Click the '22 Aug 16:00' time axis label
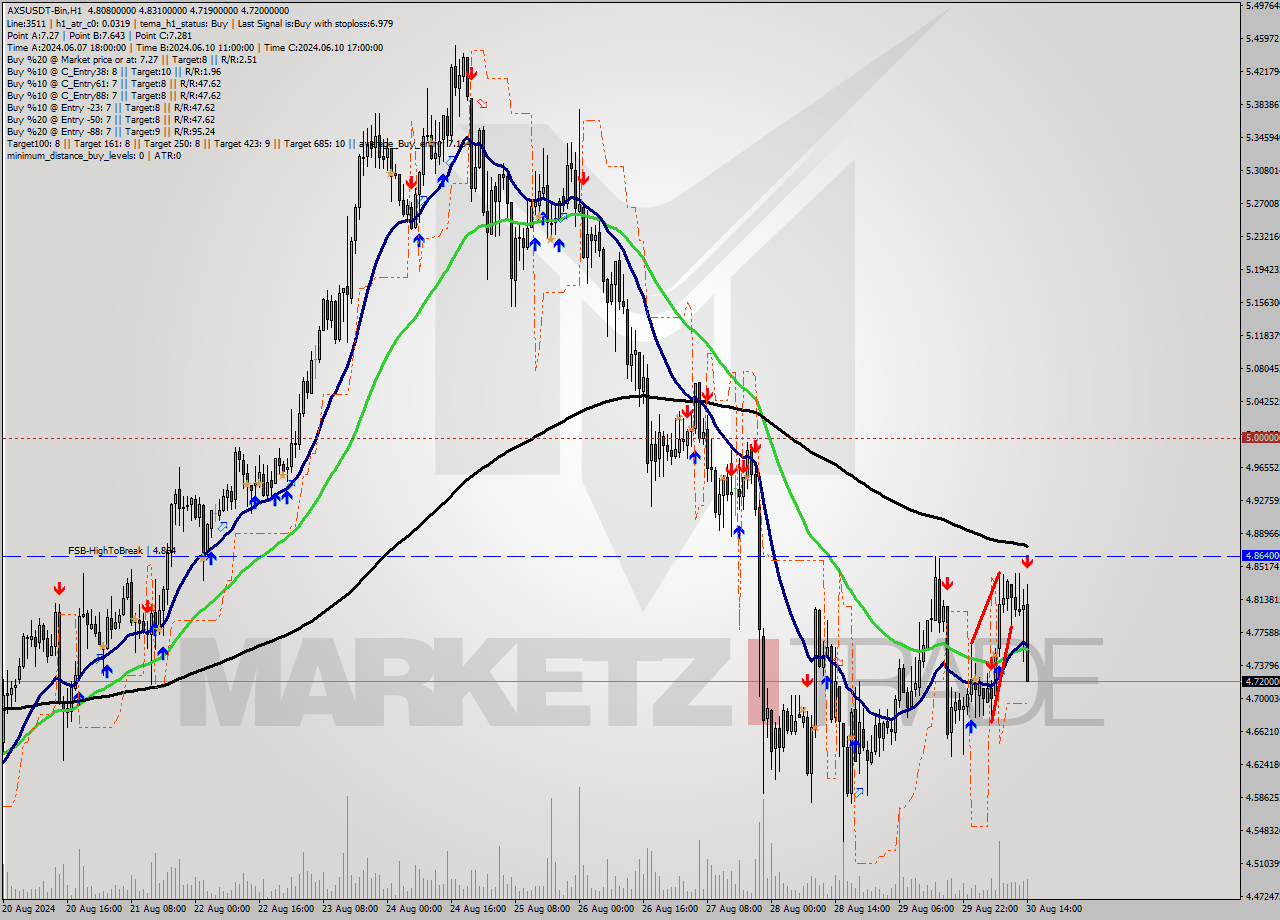 (x=286, y=909)
